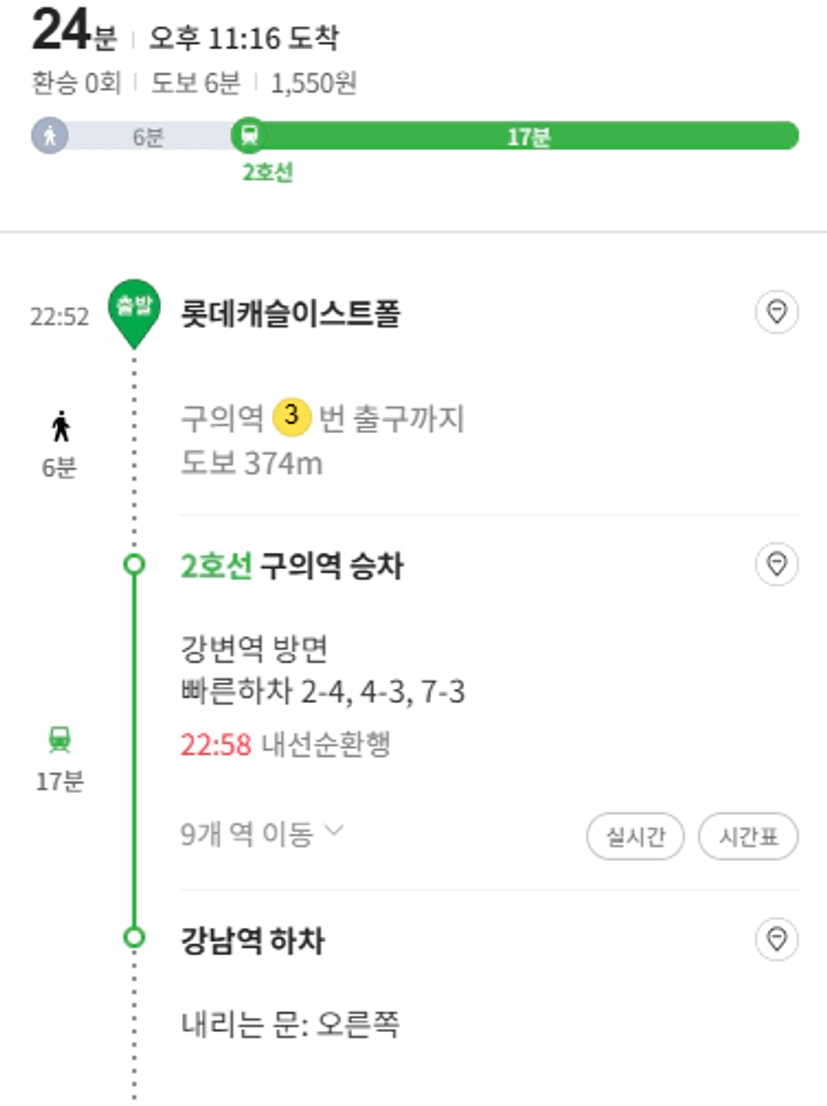Tap the map pin beside 구의역 승차
Image resolution: width=827 pixels, height=1106 pixels.
[x=777, y=564]
